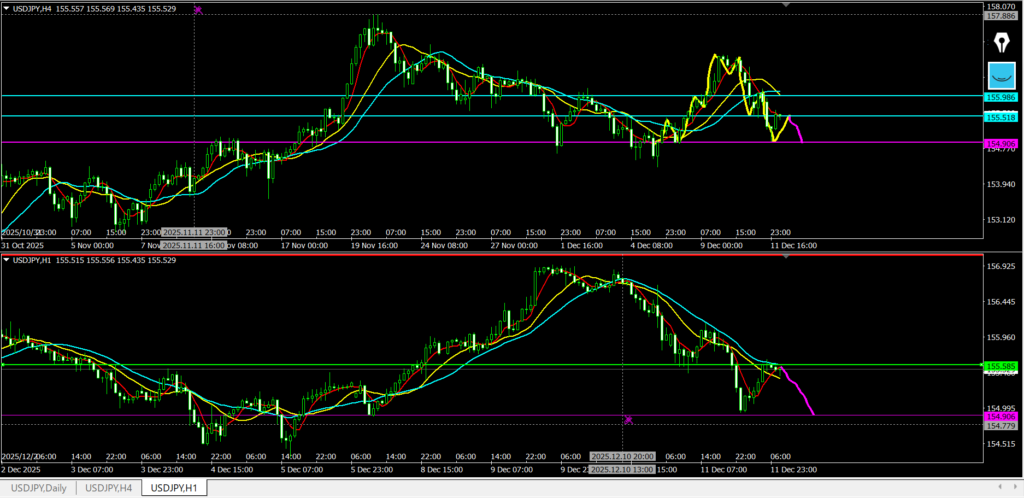Switch to the USDJPY,H4 tab
Screen dimensions: 1024x498
point(109,488)
